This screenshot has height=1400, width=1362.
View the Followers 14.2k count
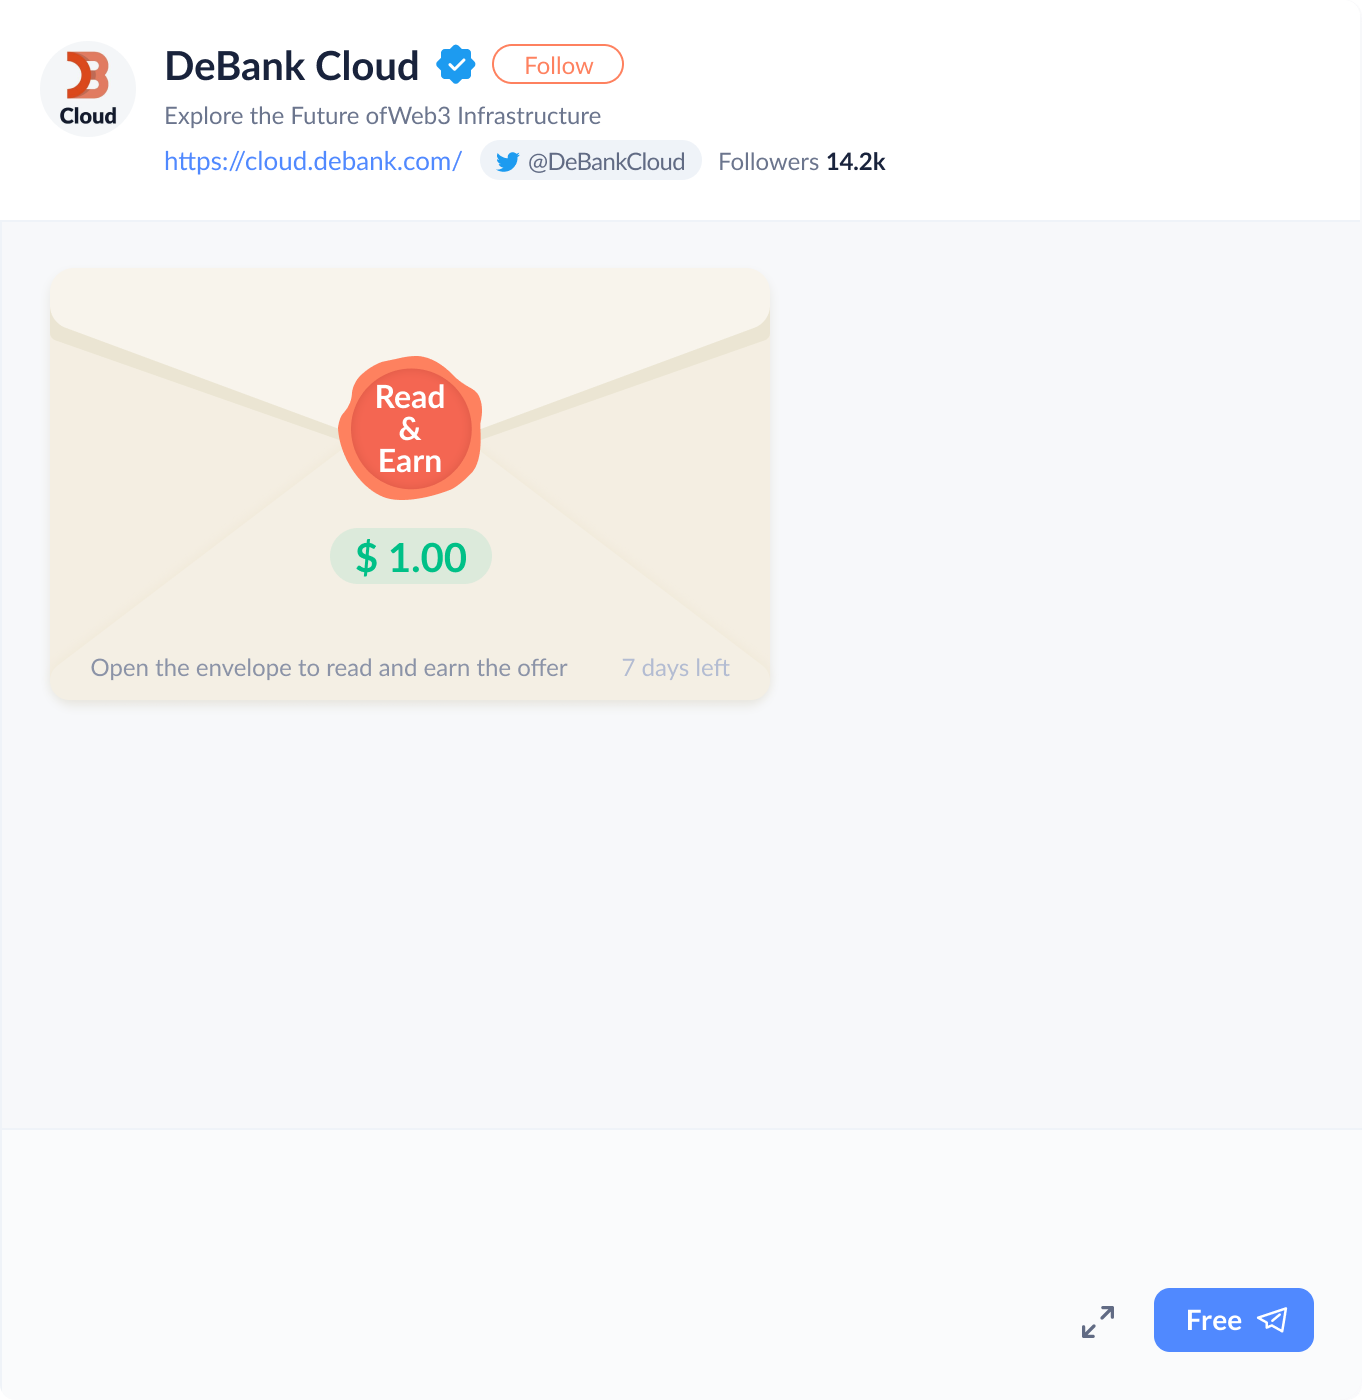(x=802, y=162)
